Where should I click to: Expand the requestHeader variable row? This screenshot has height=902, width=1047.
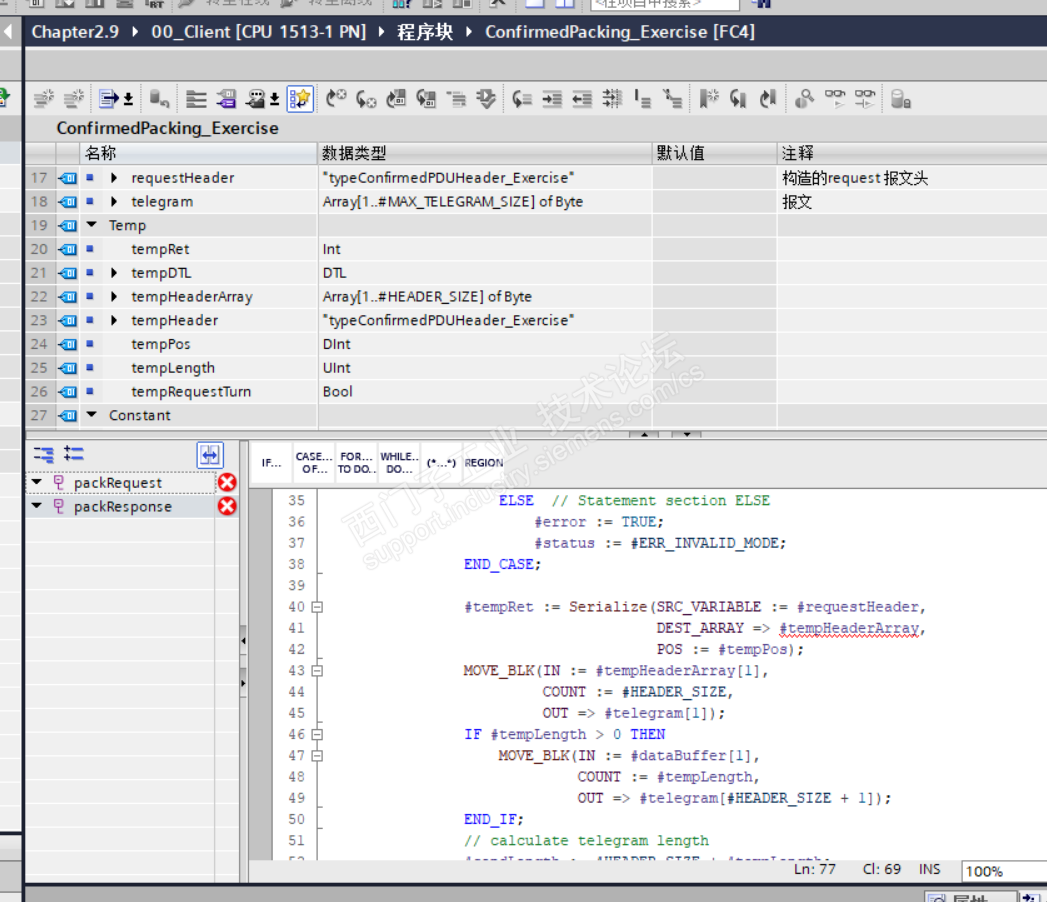click(114, 178)
